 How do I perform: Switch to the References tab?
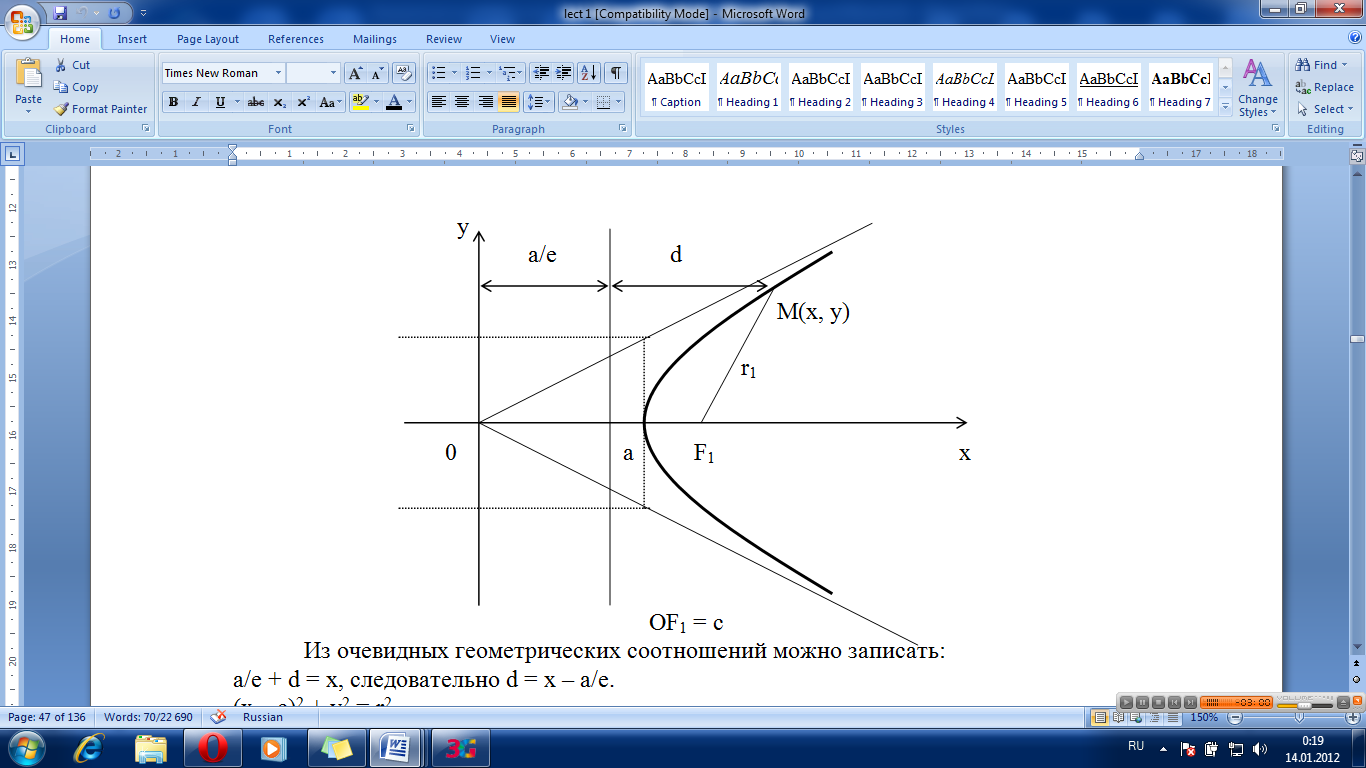(x=296, y=39)
